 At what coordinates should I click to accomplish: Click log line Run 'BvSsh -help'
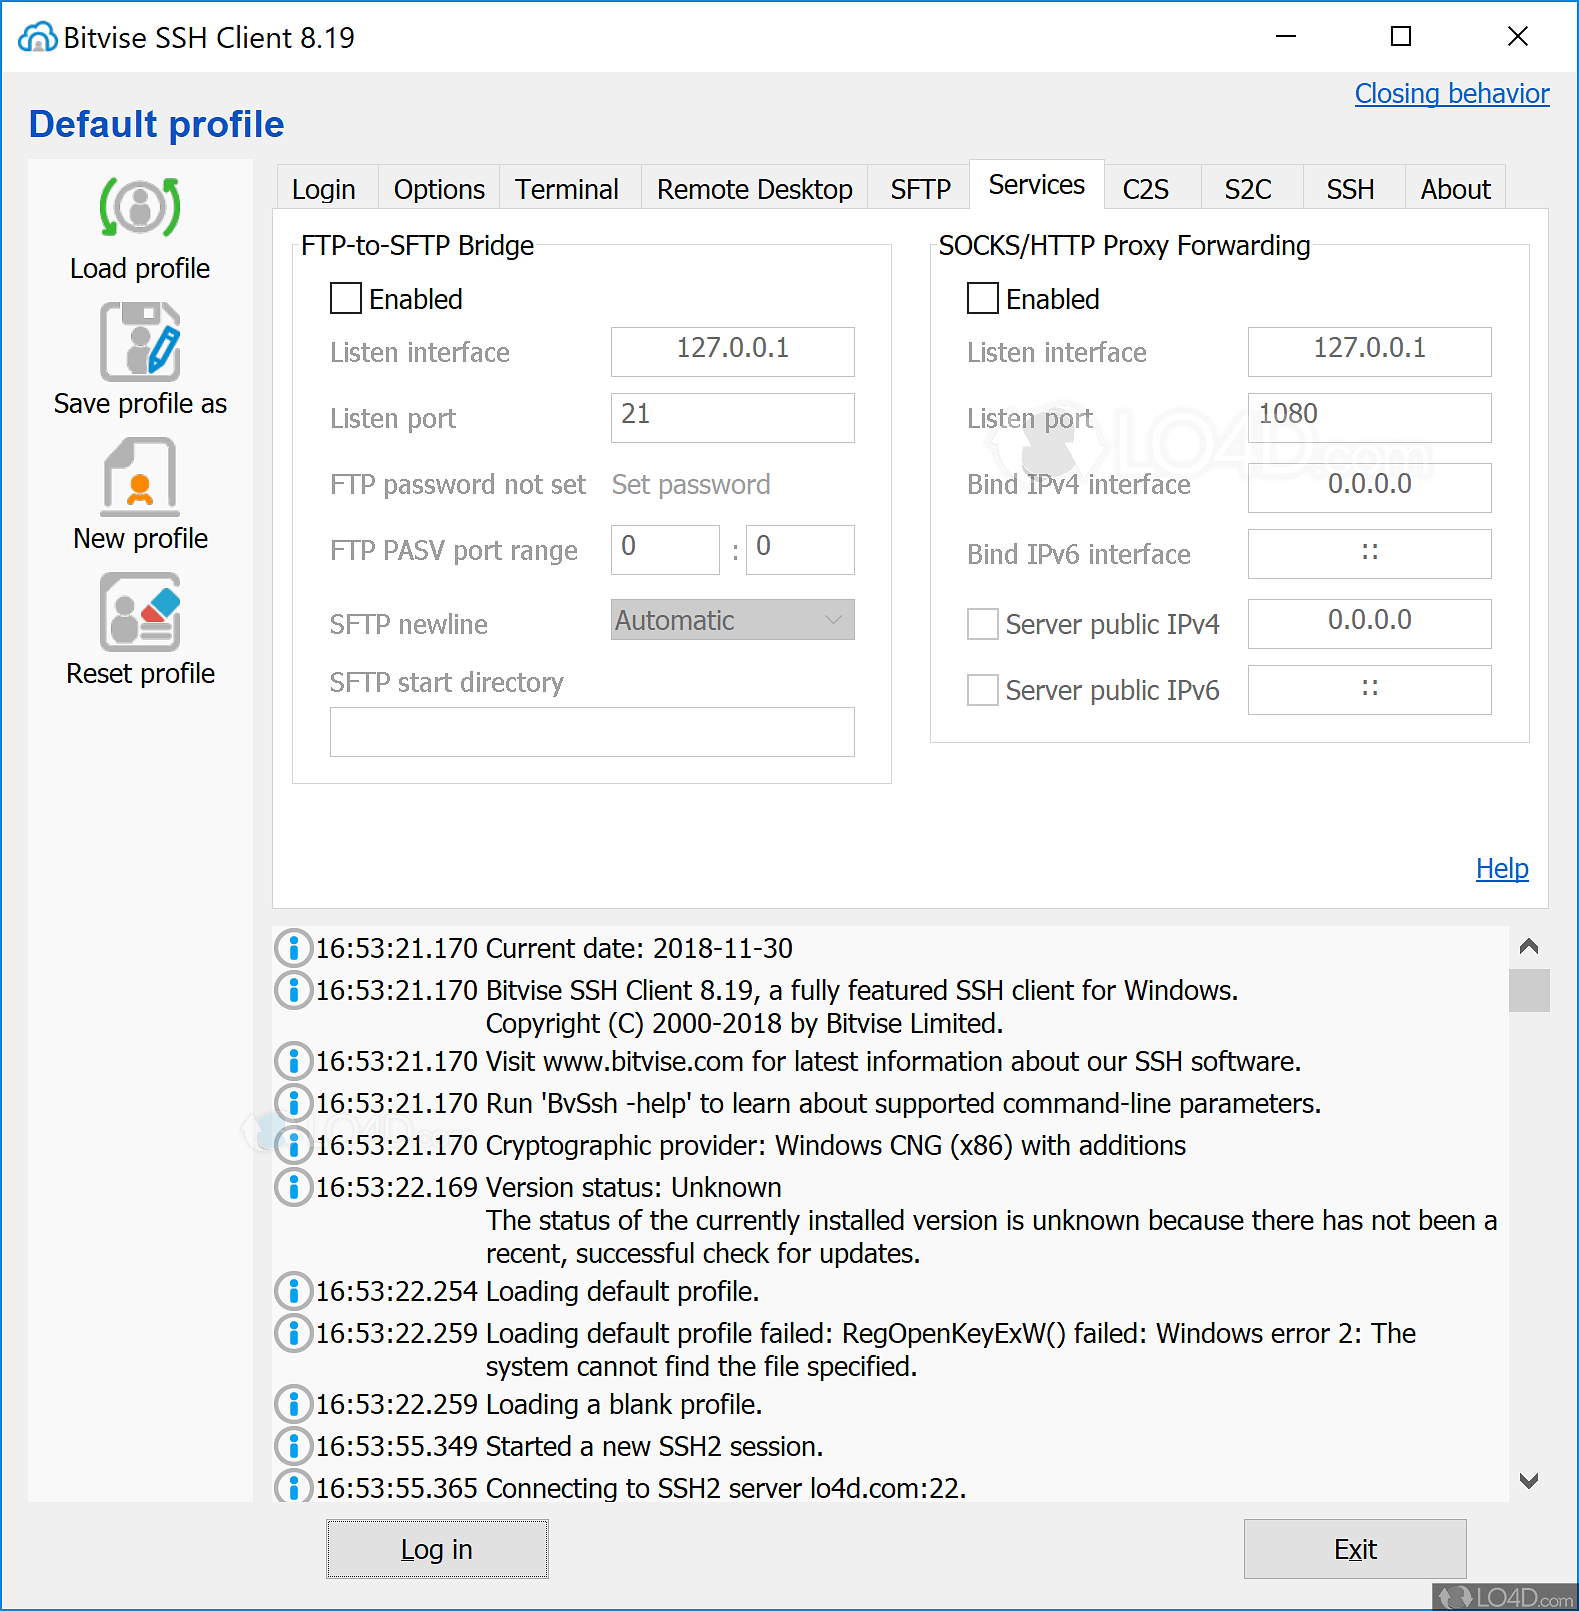tap(903, 1103)
